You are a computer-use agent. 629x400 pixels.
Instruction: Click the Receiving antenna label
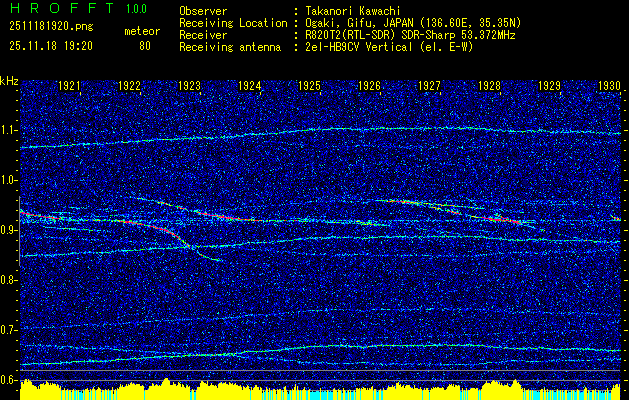click(230, 47)
